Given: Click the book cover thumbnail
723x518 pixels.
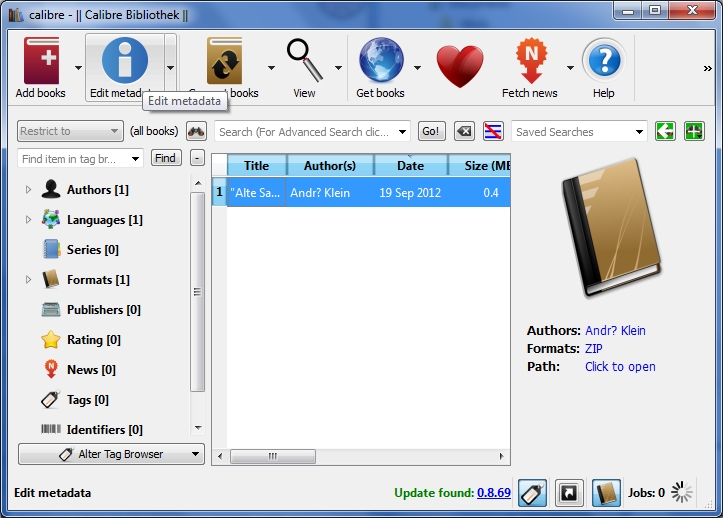Looking at the screenshot, I should pyautogui.click(x=611, y=228).
